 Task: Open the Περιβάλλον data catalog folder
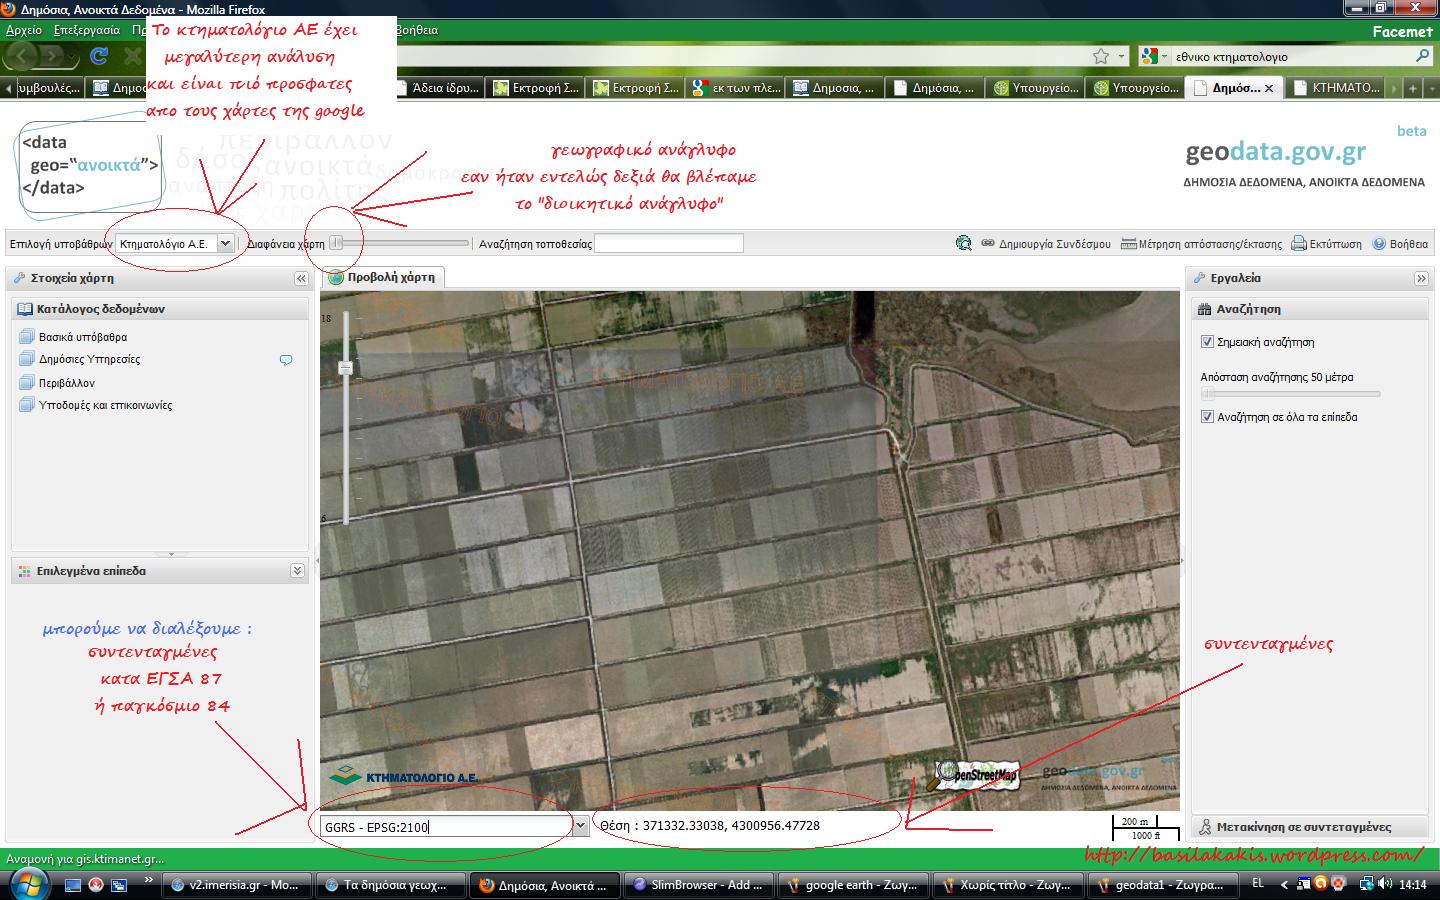point(66,383)
